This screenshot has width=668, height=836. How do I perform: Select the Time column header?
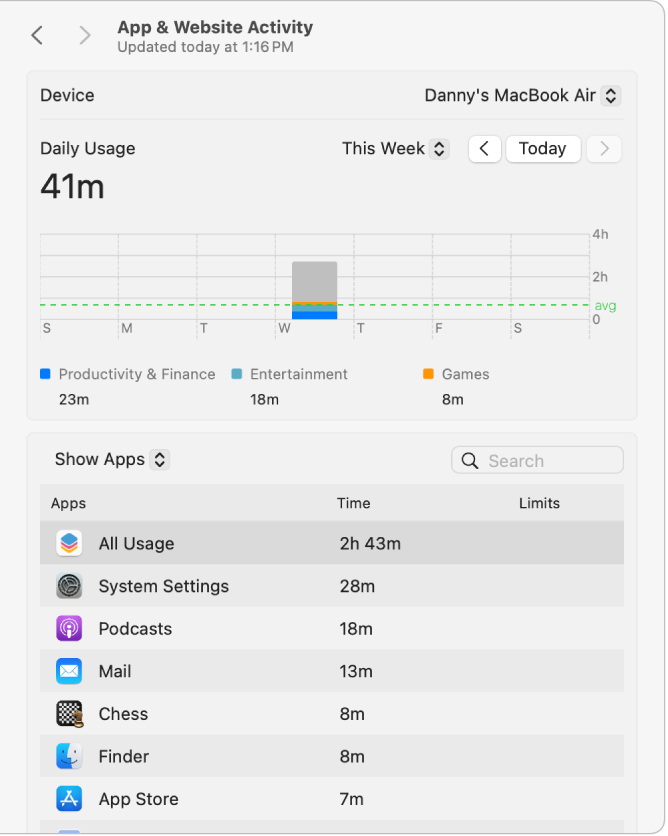coord(353,503)
